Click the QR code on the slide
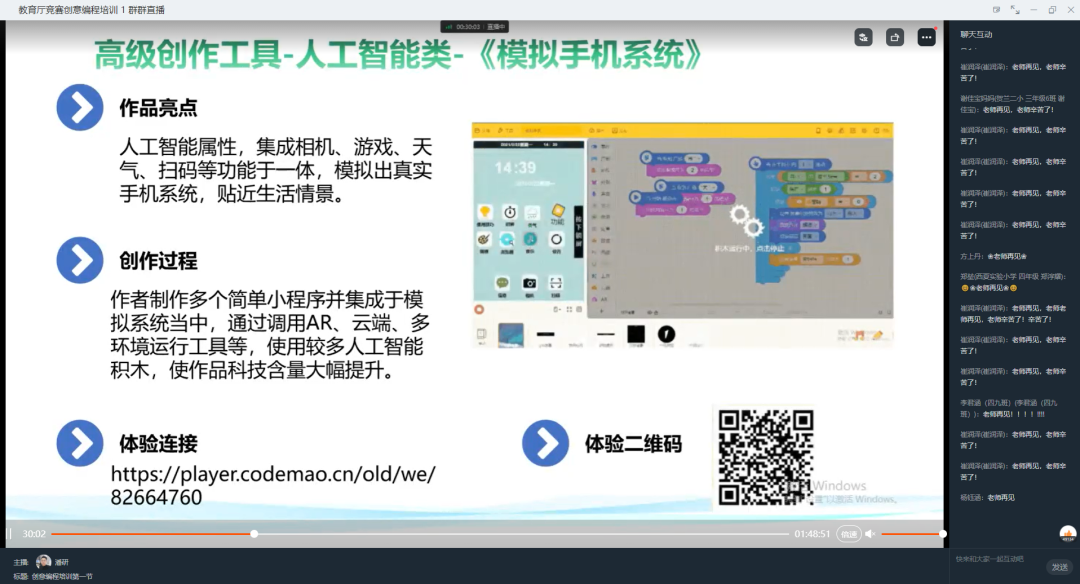1080x584 pixels. [763, 455]
